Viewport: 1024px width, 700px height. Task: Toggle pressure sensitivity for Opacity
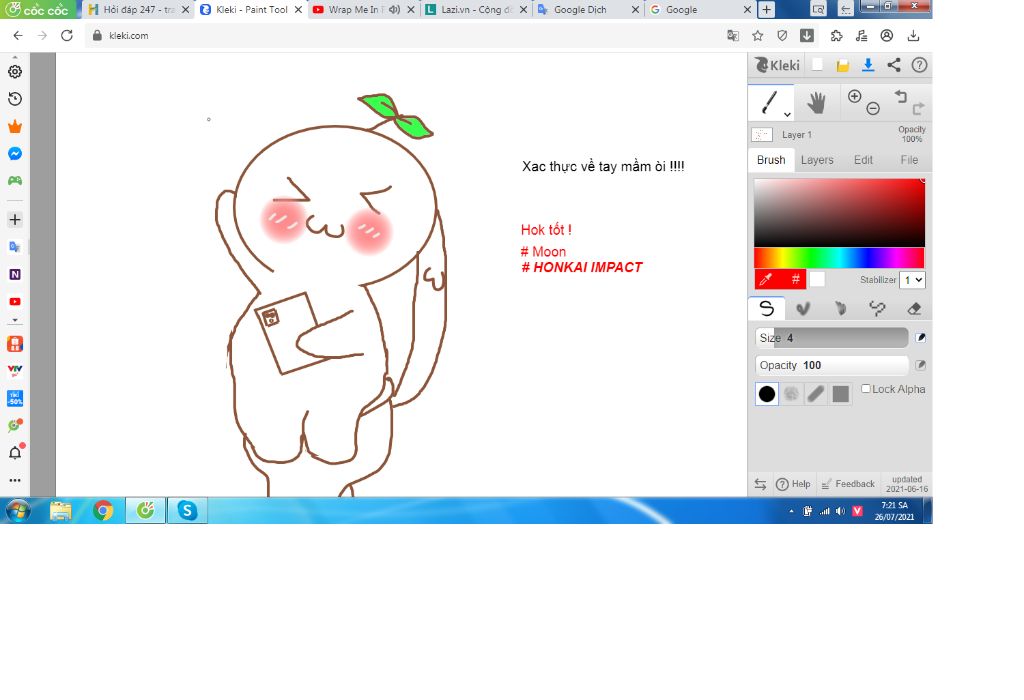(x=920, y=365)
